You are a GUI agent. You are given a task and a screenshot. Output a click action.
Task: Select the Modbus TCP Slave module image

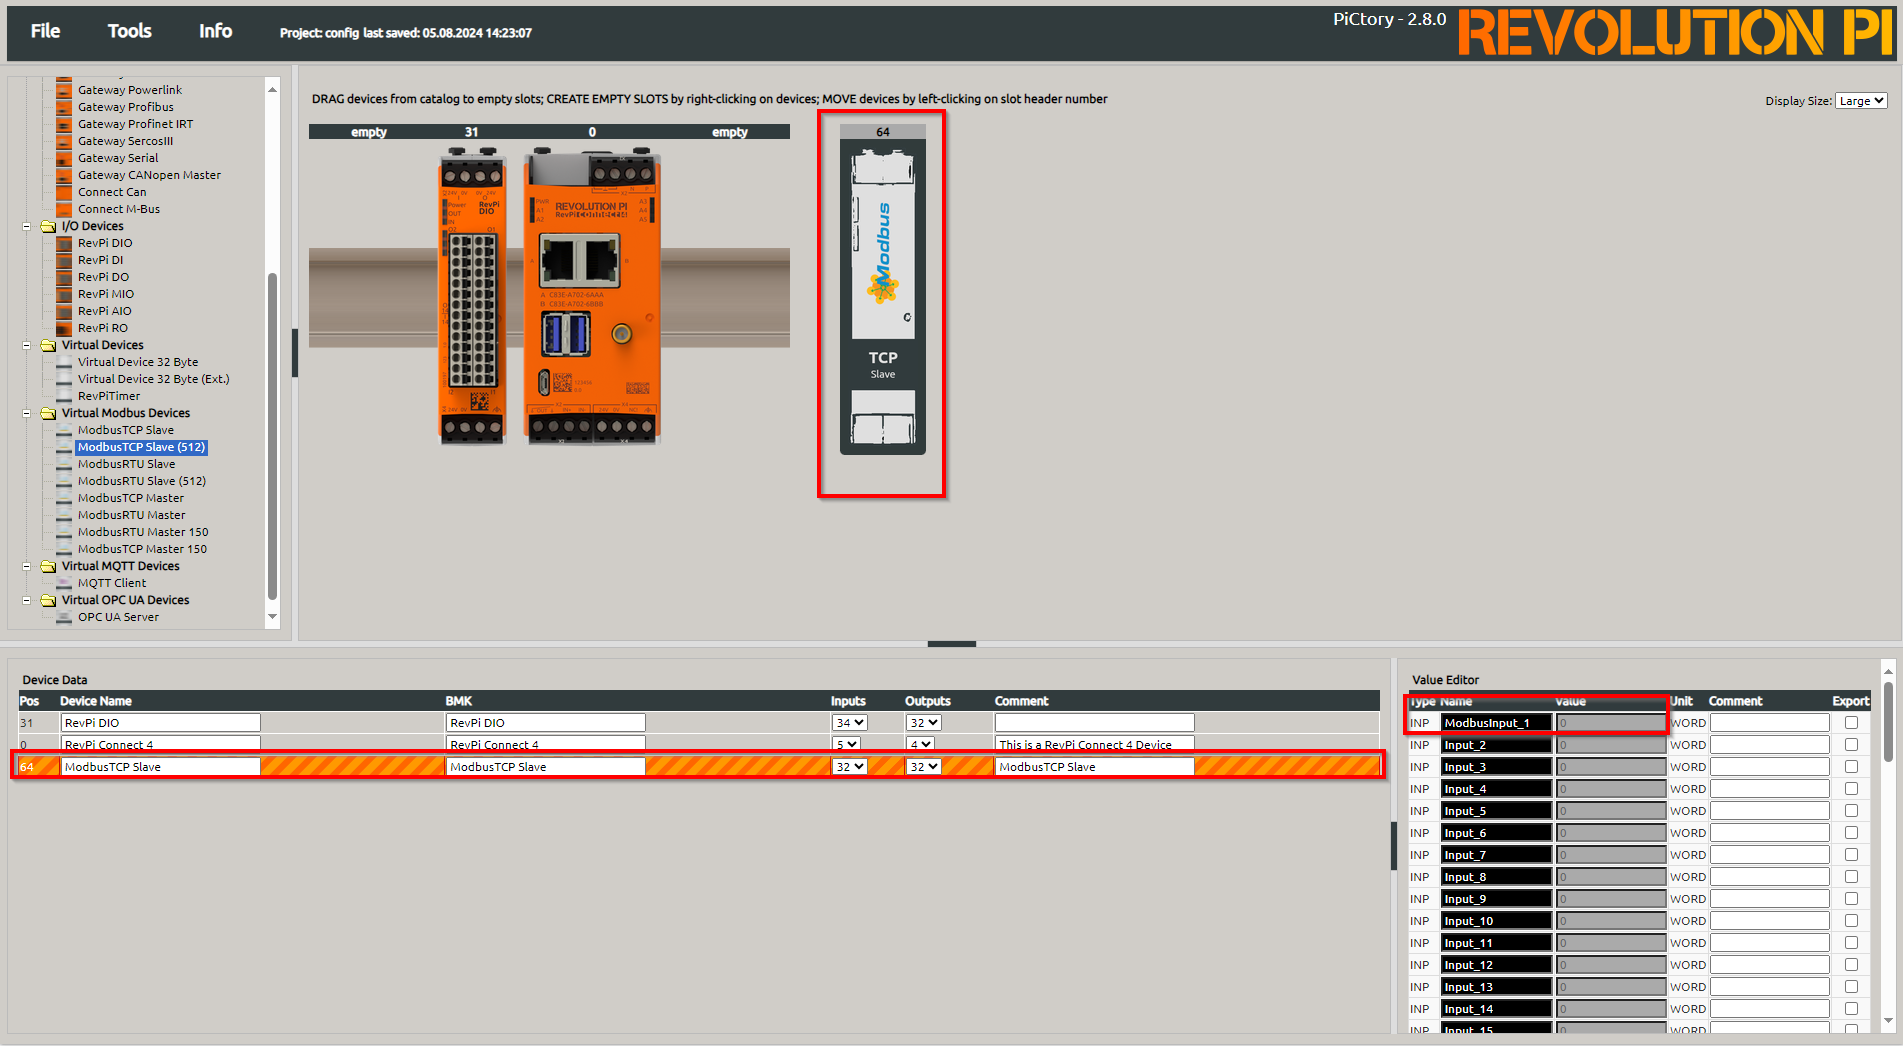coord(882,297)
